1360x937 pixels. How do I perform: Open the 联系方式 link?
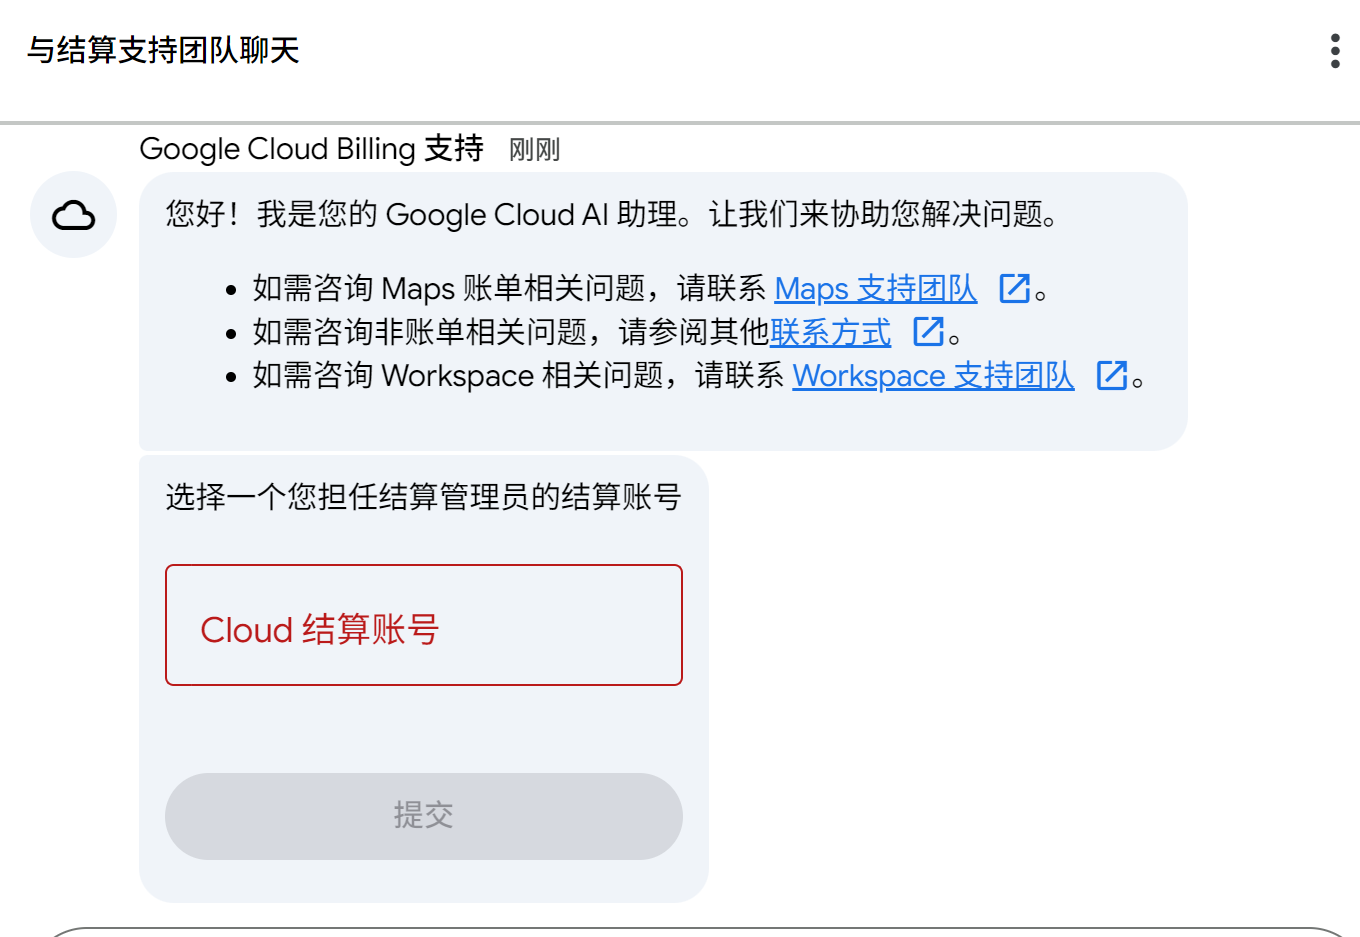[x=830, y=332]
